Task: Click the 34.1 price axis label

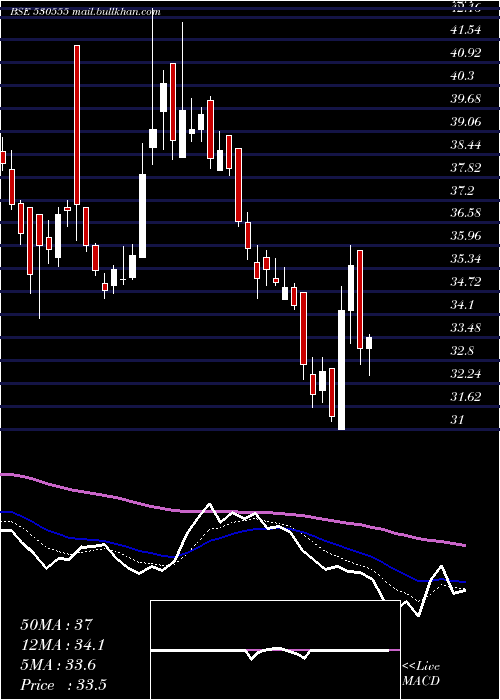Action: point(462,305)
